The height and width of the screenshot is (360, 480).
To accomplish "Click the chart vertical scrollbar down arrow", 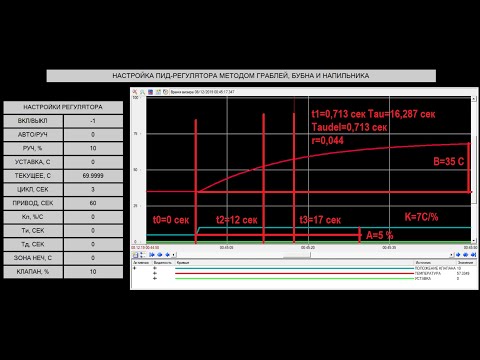I will coord(474,240).
